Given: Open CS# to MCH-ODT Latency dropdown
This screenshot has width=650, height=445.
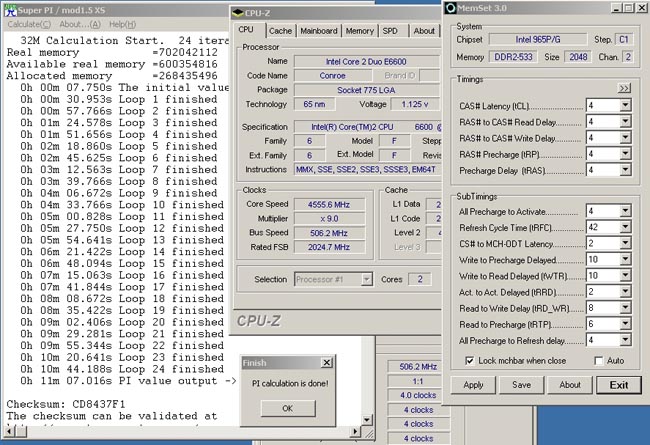Looking at the screenshot, I should [x=625, y=243].
